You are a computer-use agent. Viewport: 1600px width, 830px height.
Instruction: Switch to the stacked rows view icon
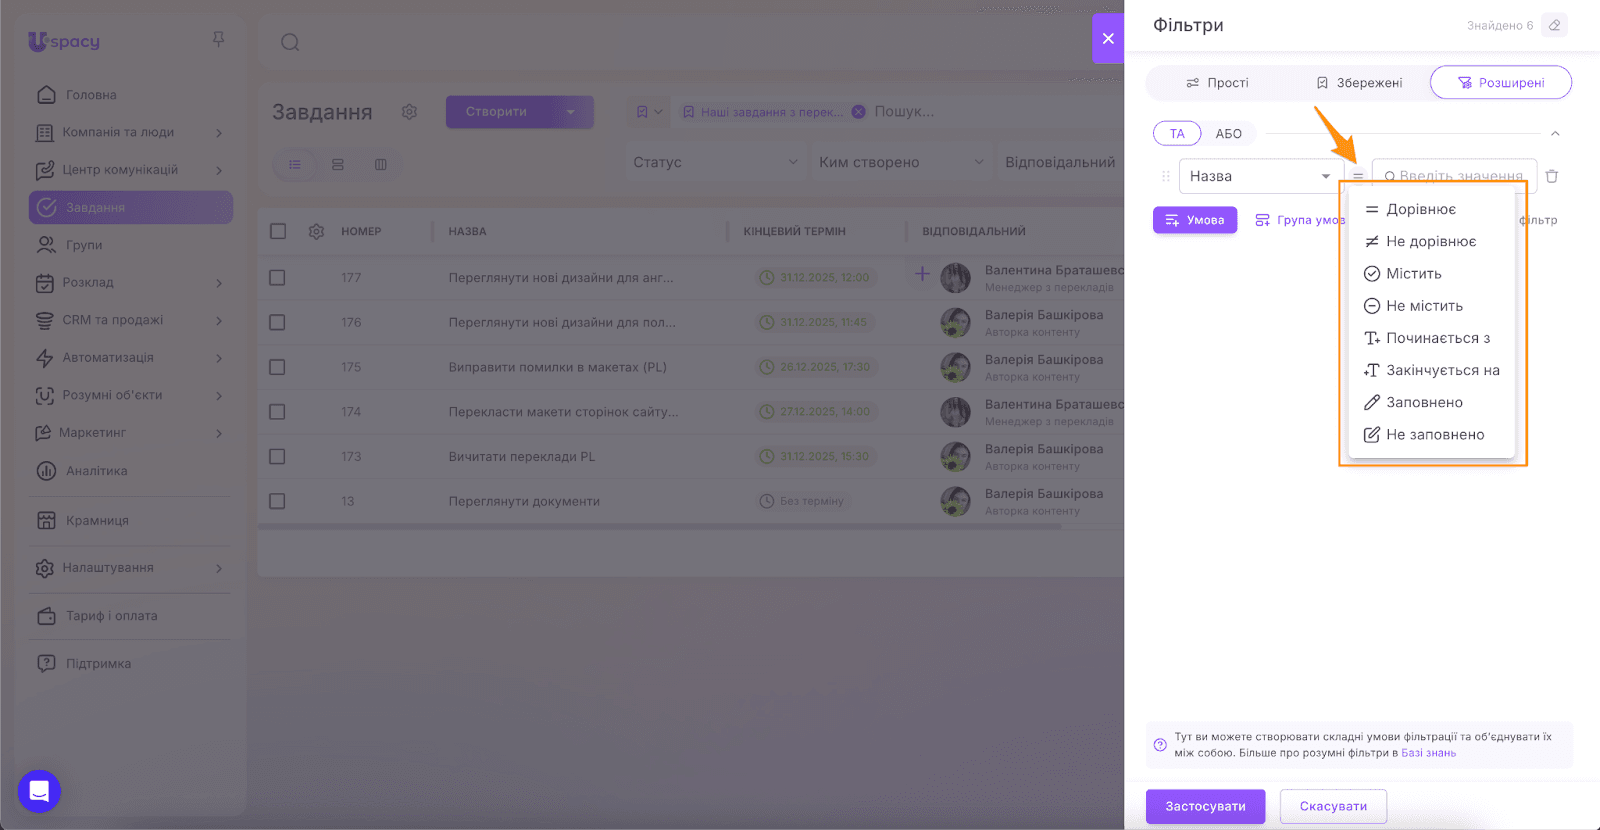pos(338,164)
